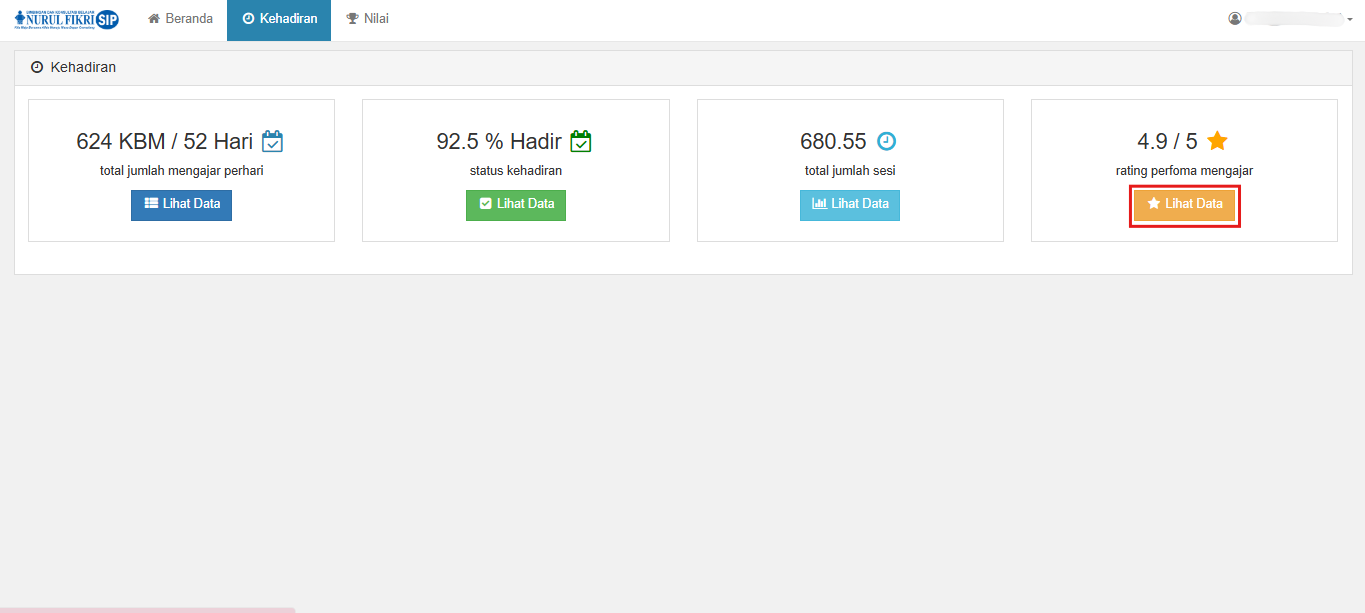Click the blurred username in the navbar
1365x613 pixels.
coord(1294,19)
